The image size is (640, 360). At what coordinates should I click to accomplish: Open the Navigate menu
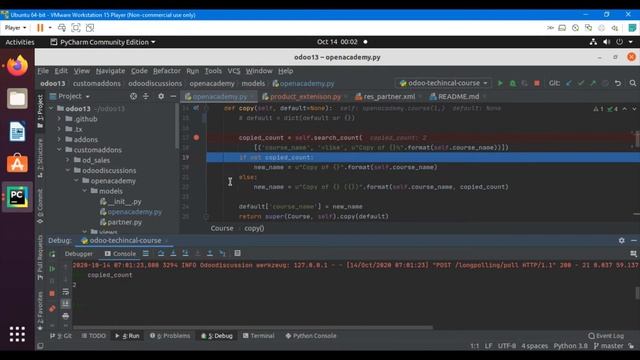coord(110,71)
